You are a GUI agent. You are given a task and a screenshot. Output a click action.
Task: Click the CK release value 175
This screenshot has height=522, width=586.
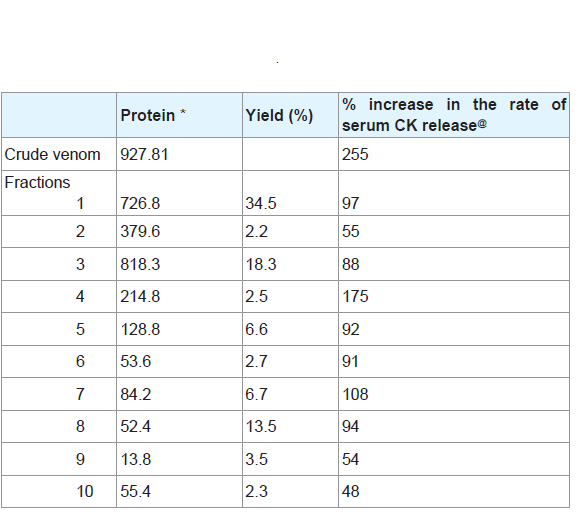tap(355, 296)
